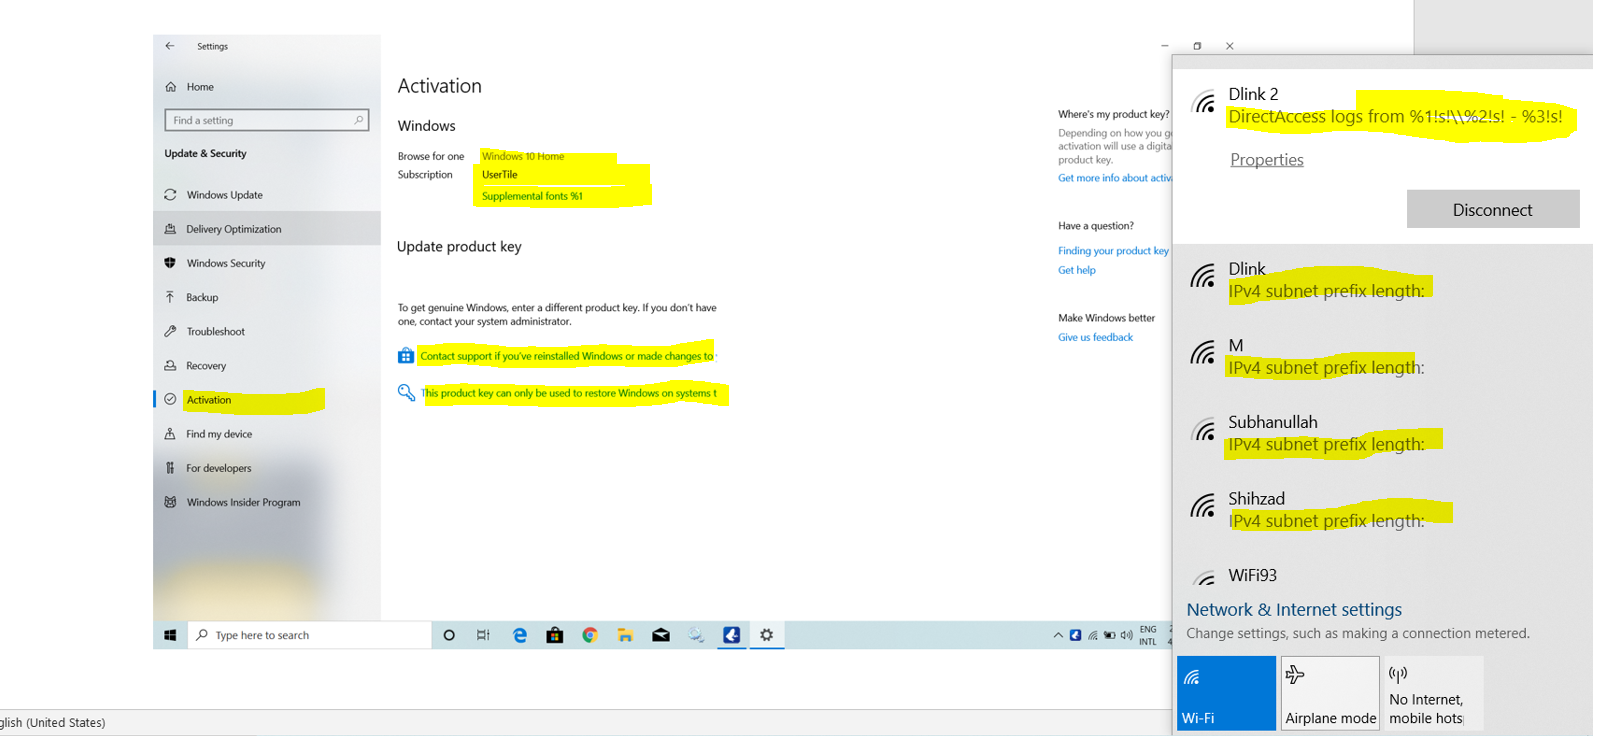Click the Get help link
The image size is (1613, 736).
[1077, 270]
